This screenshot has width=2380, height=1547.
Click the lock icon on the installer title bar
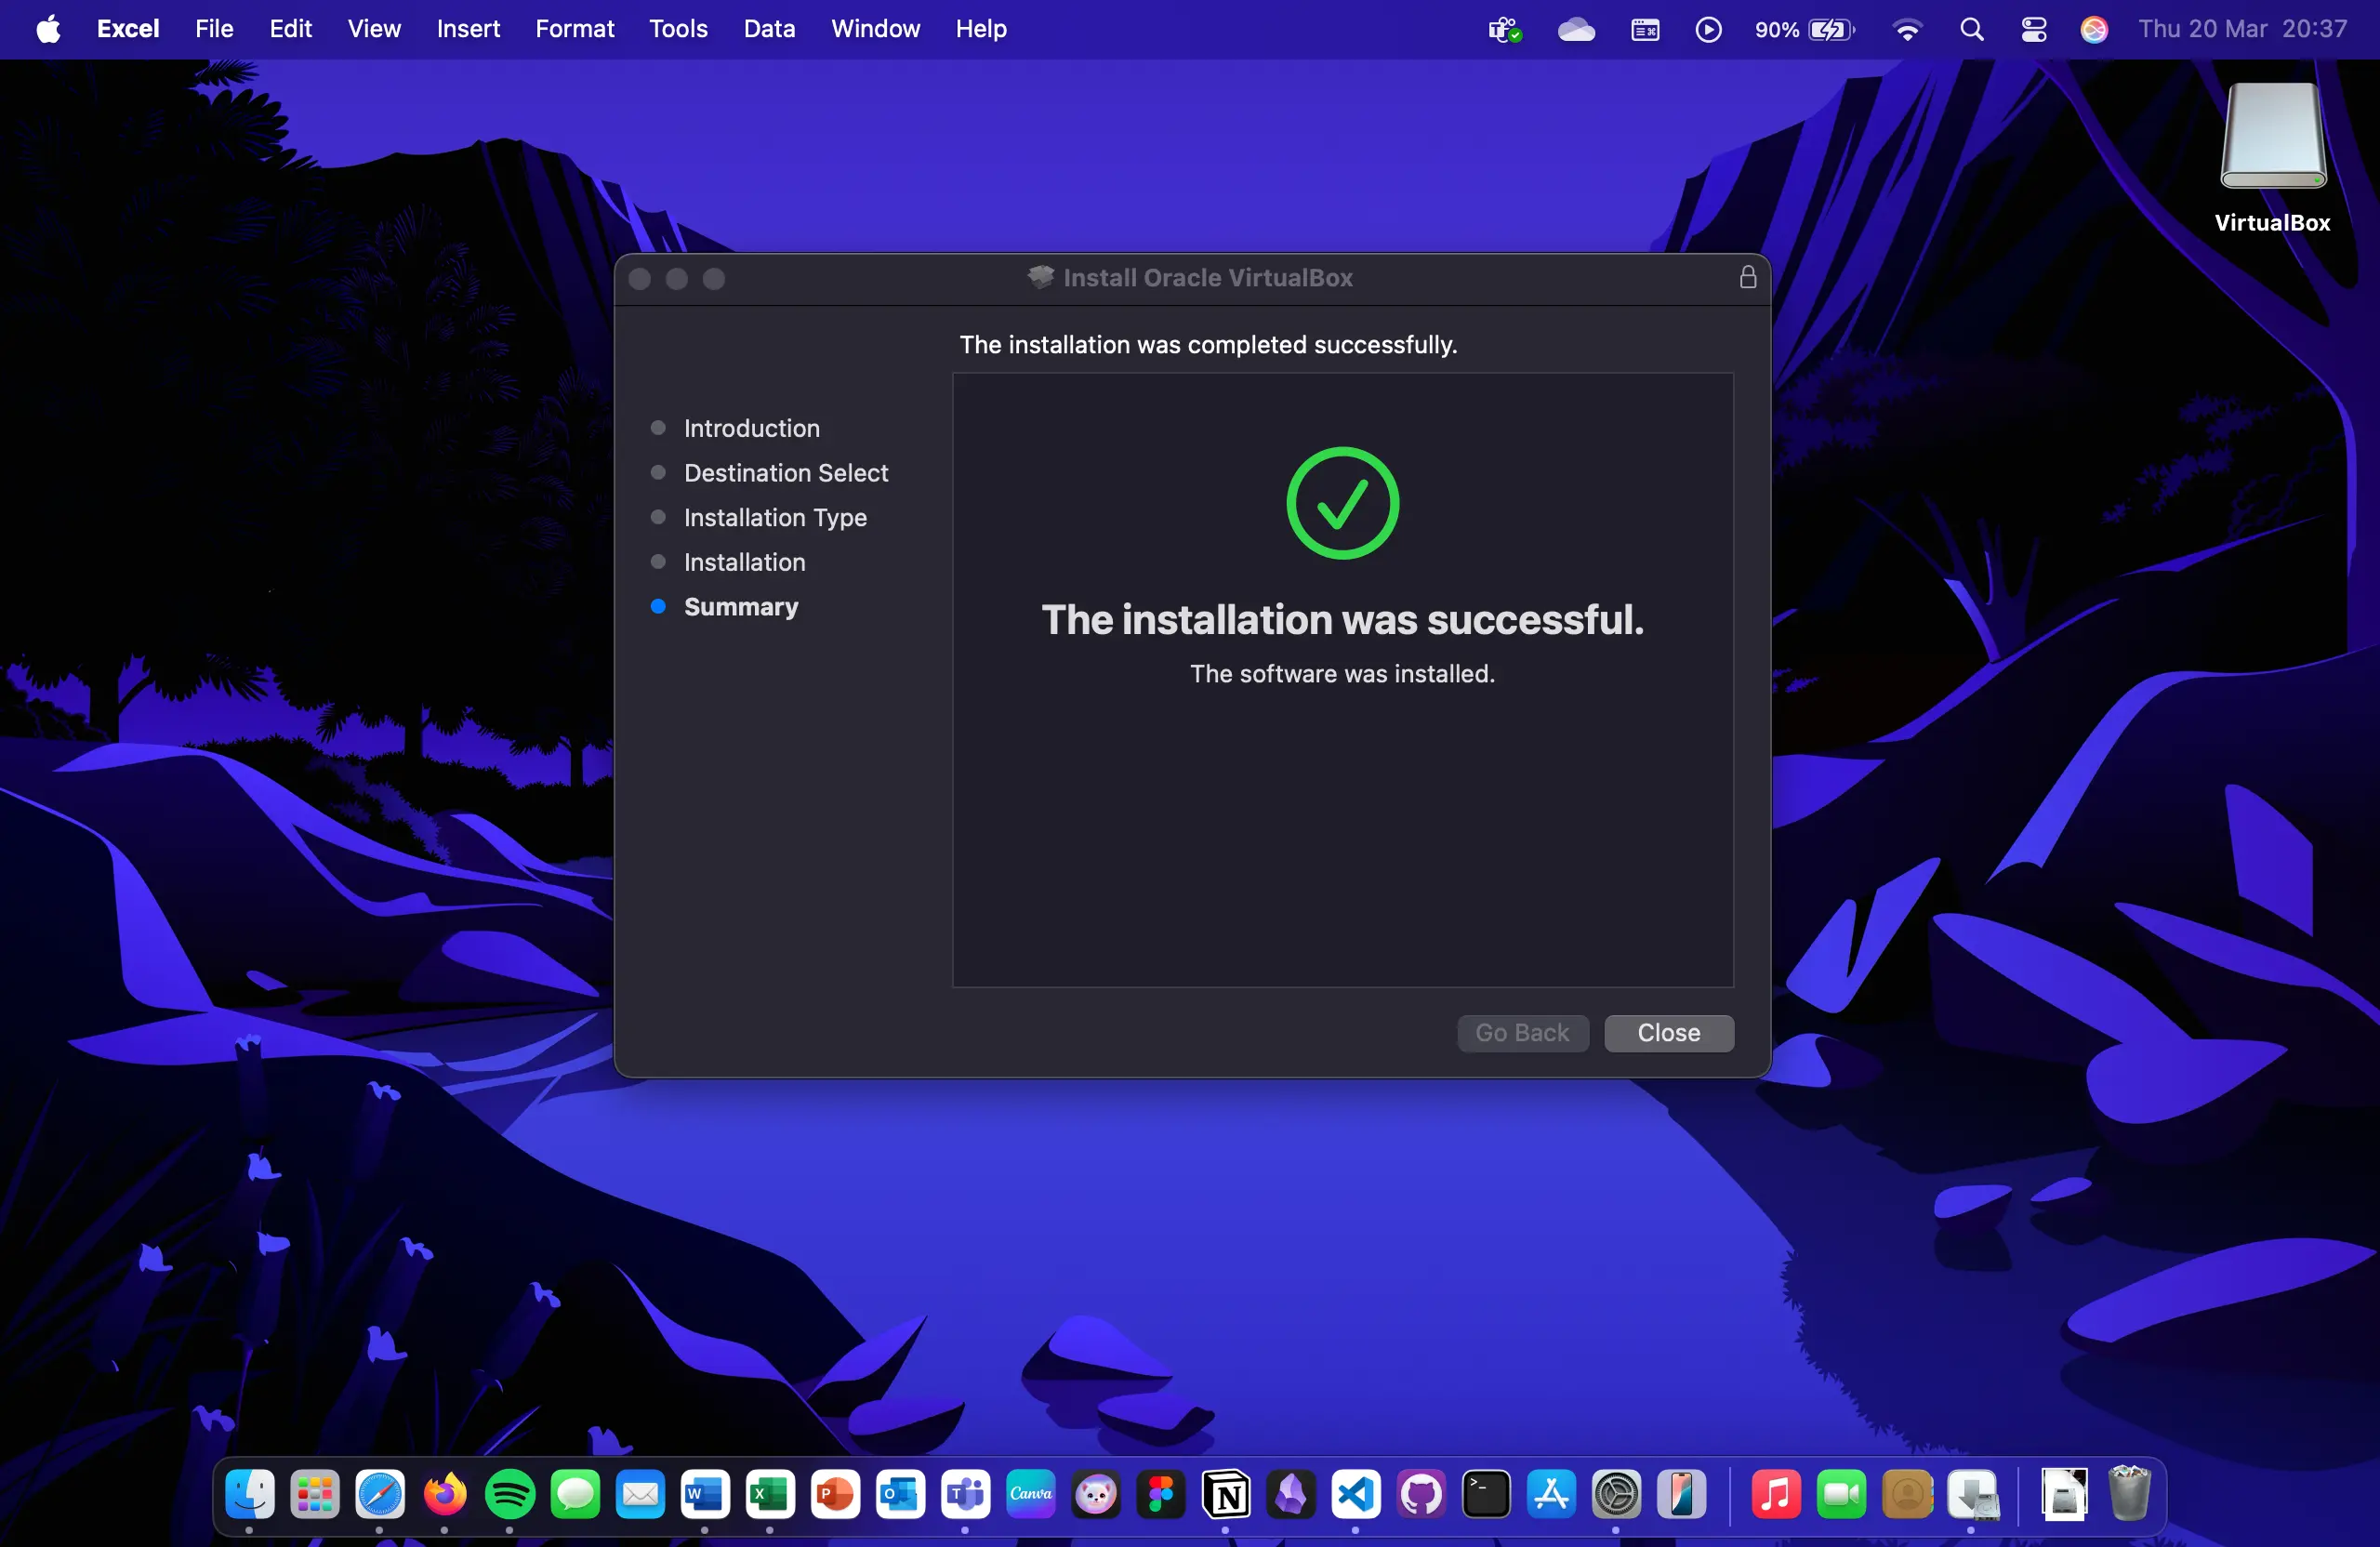point(1747,277)
